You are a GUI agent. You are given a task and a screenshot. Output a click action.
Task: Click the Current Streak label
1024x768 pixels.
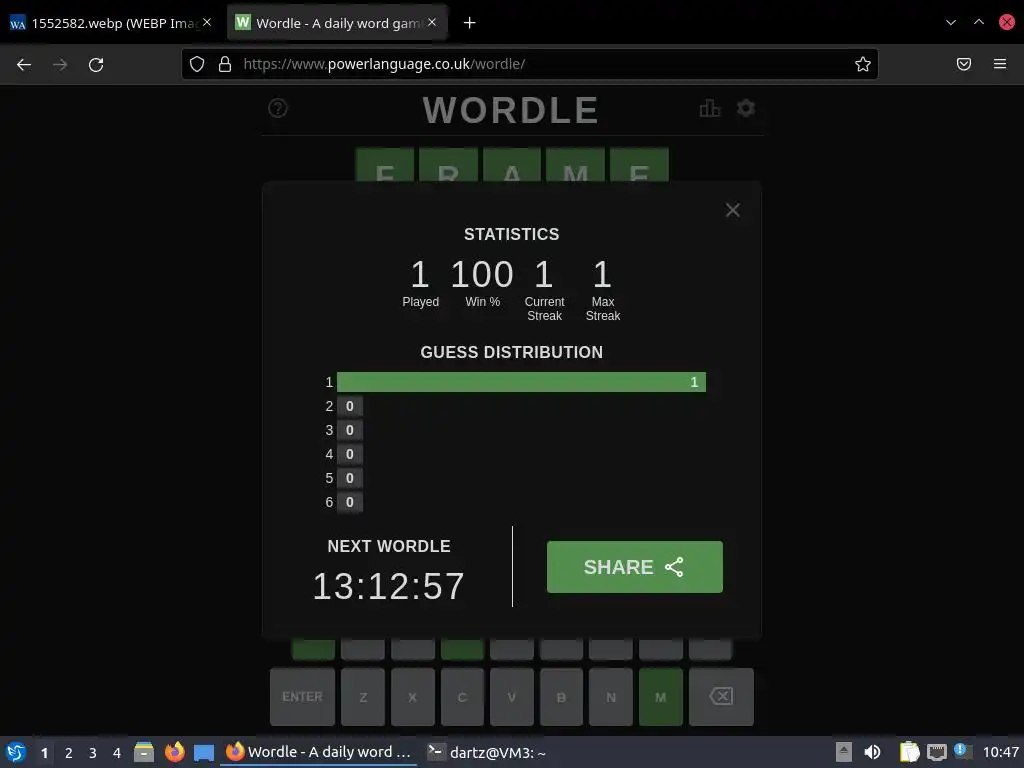pos(544,308)
